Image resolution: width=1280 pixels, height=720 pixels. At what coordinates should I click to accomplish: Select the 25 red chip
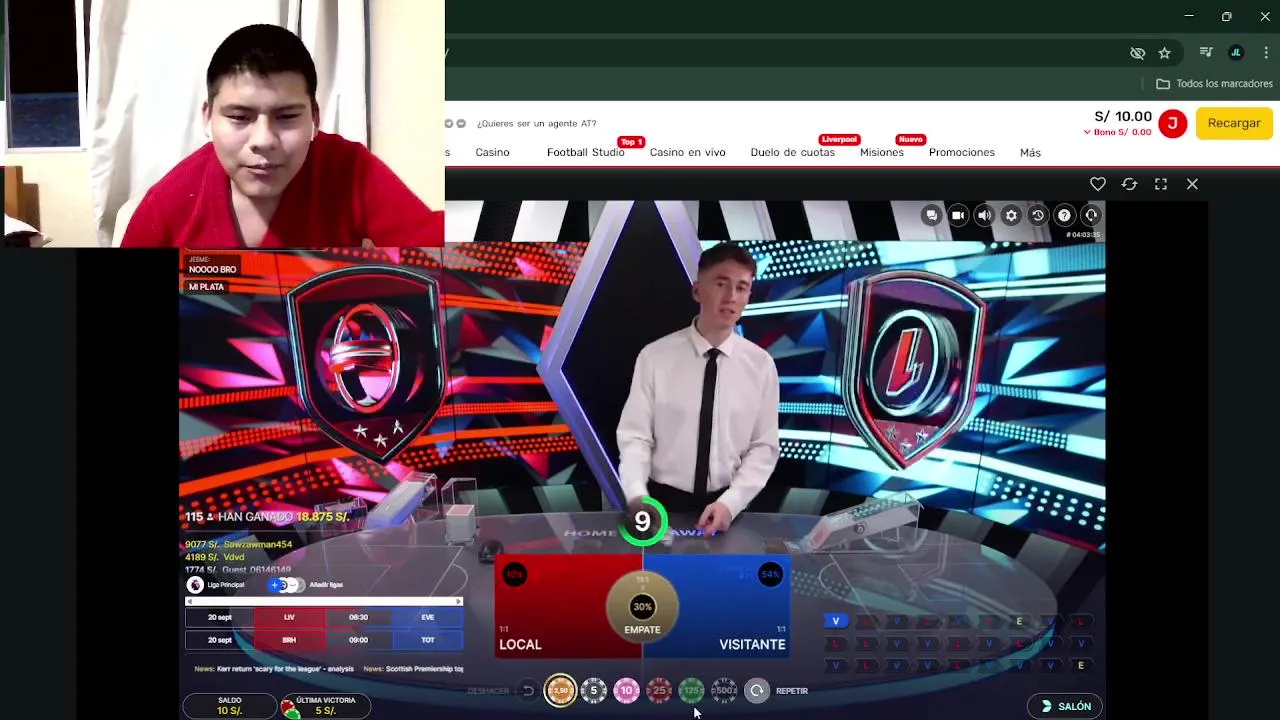[x=659, y=690]
